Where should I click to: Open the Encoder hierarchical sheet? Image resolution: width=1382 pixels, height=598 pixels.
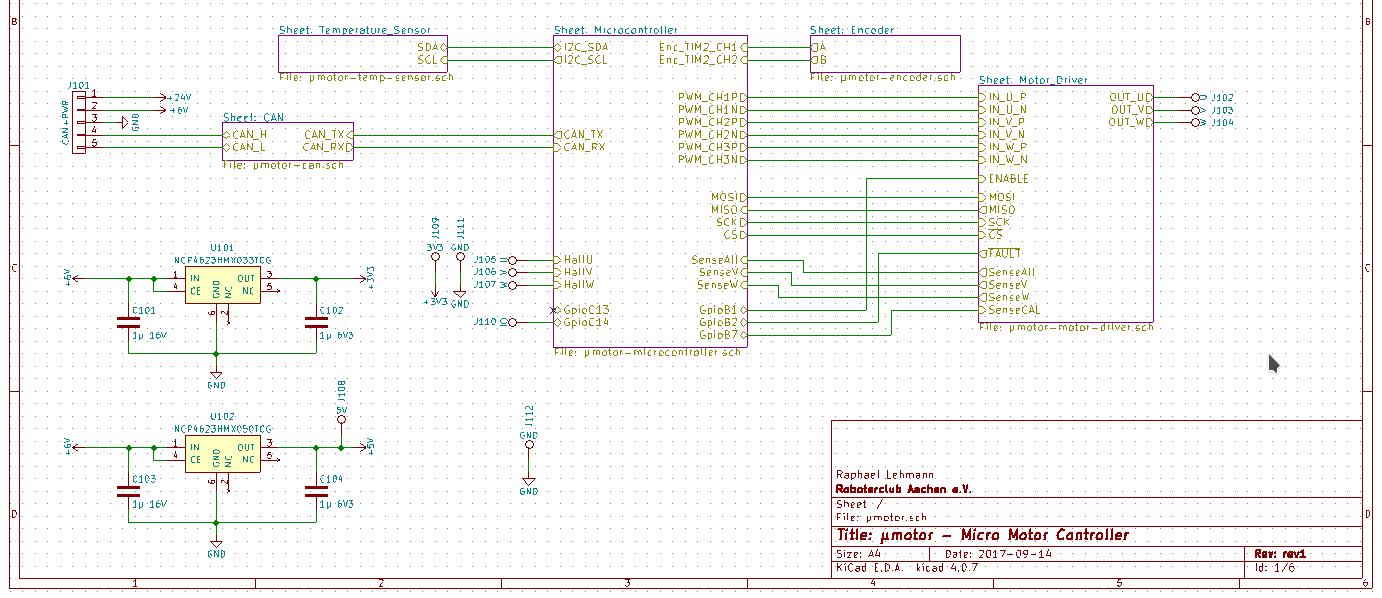pos(885,53)
